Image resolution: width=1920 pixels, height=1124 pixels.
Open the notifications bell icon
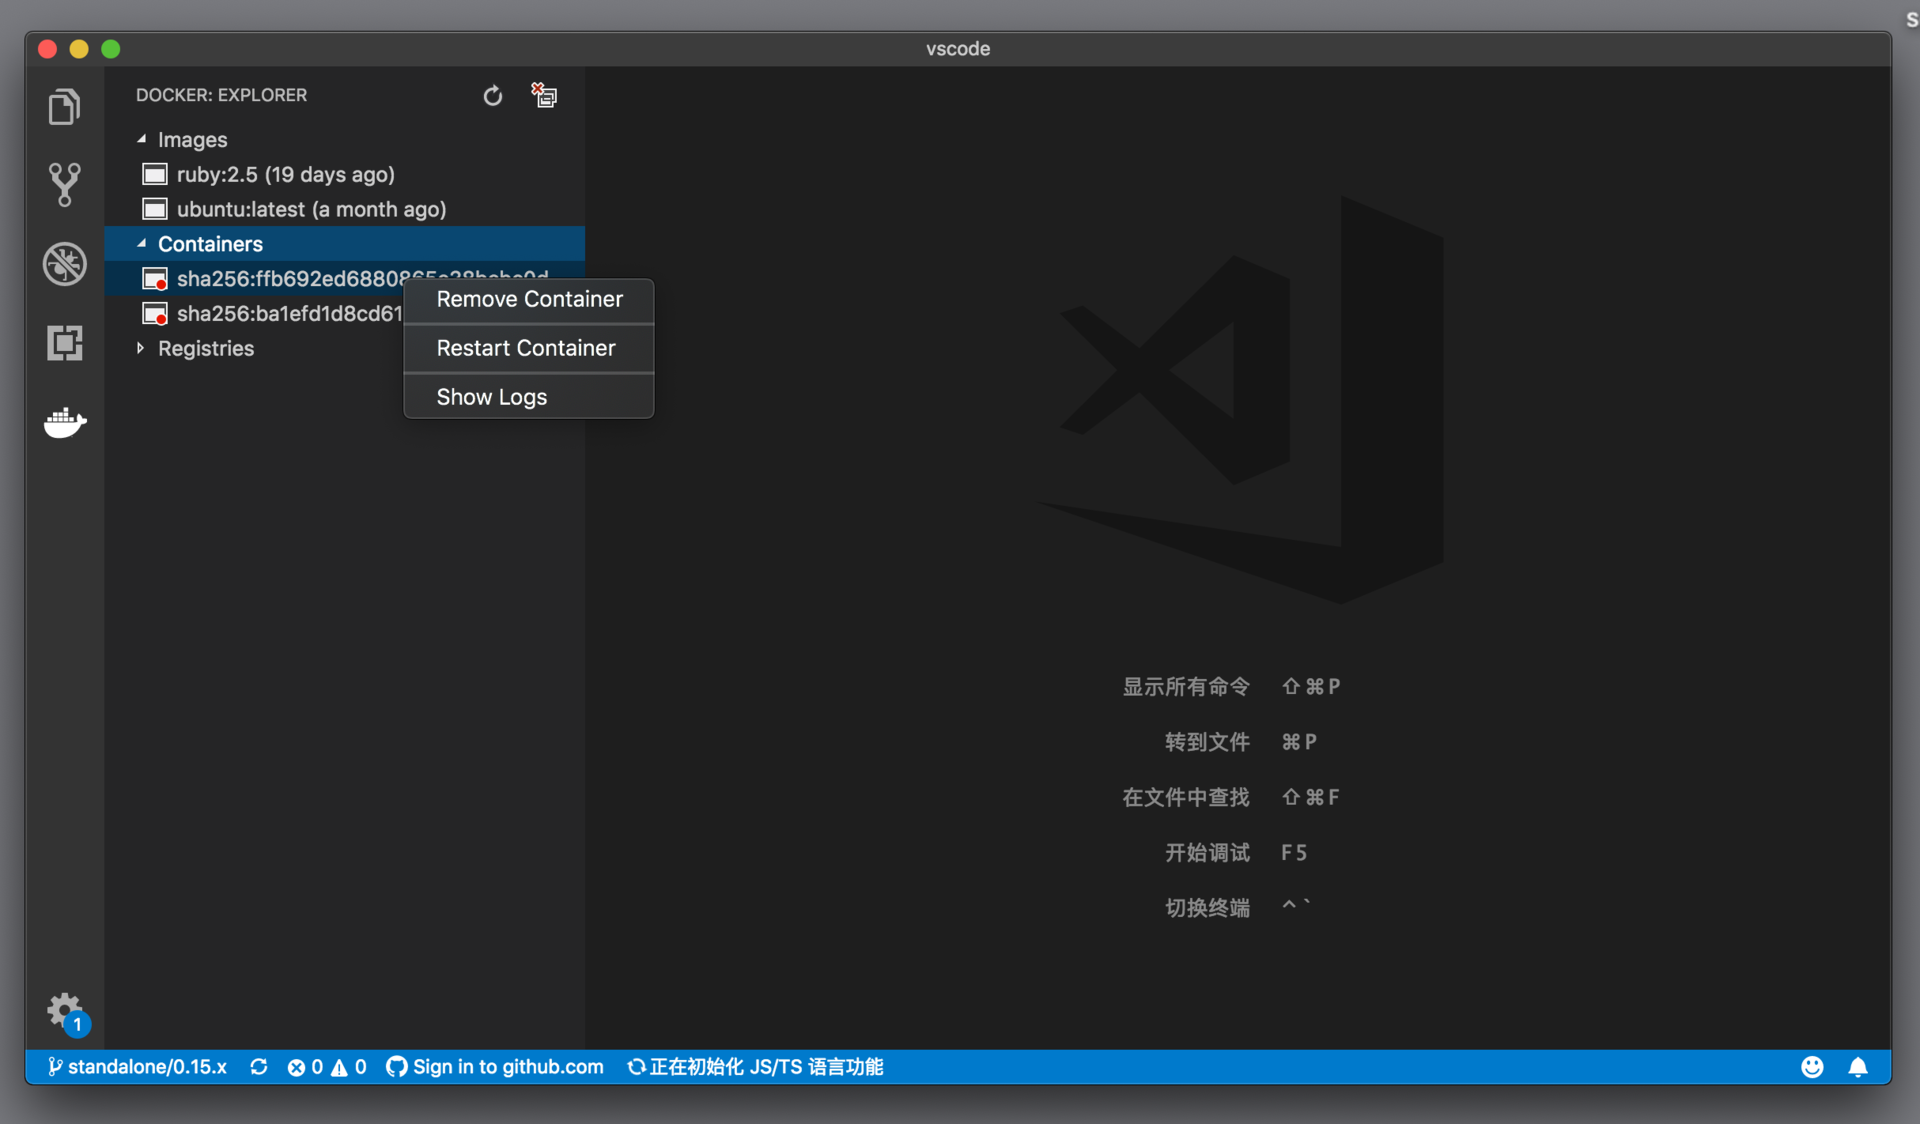tap(1858, 1067)
